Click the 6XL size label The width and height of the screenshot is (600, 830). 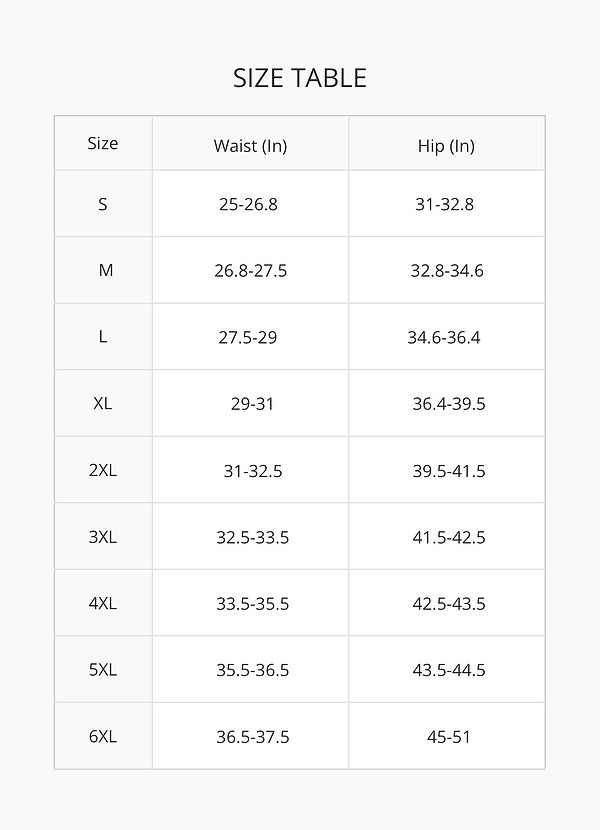[103, 737]
